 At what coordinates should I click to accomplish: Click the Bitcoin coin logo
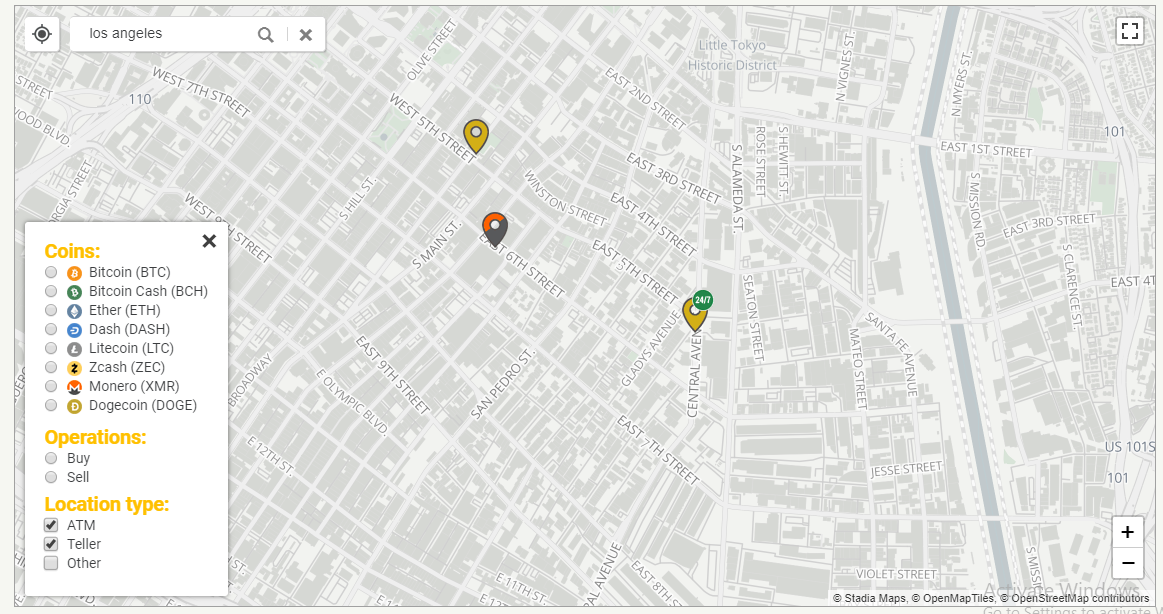point(74,273)
